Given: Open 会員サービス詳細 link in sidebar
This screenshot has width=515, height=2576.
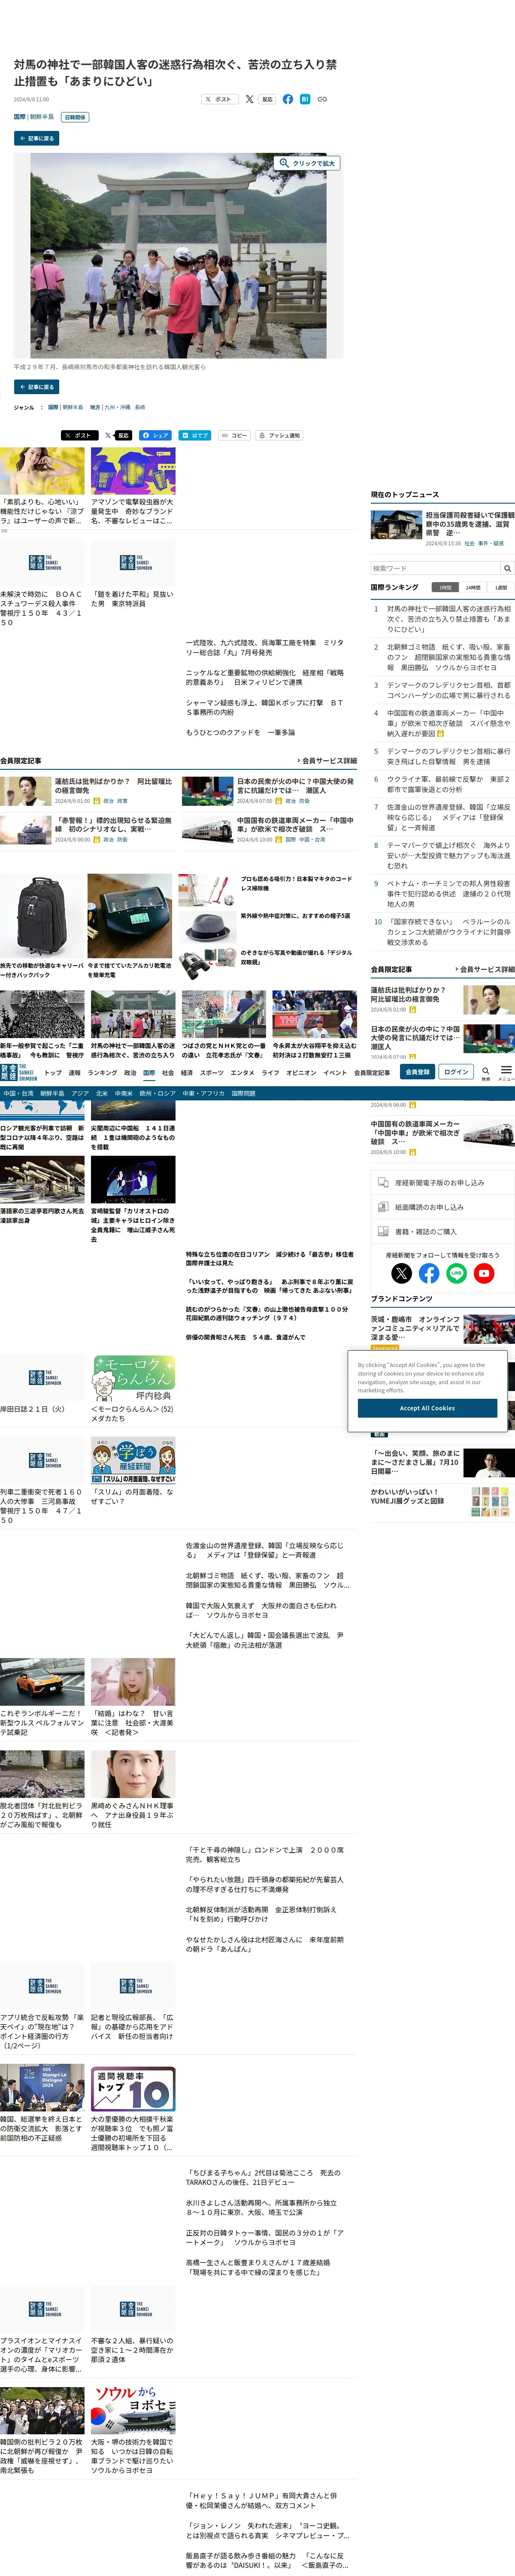Looking at the screenshot, I should click(x=485, y=969).
